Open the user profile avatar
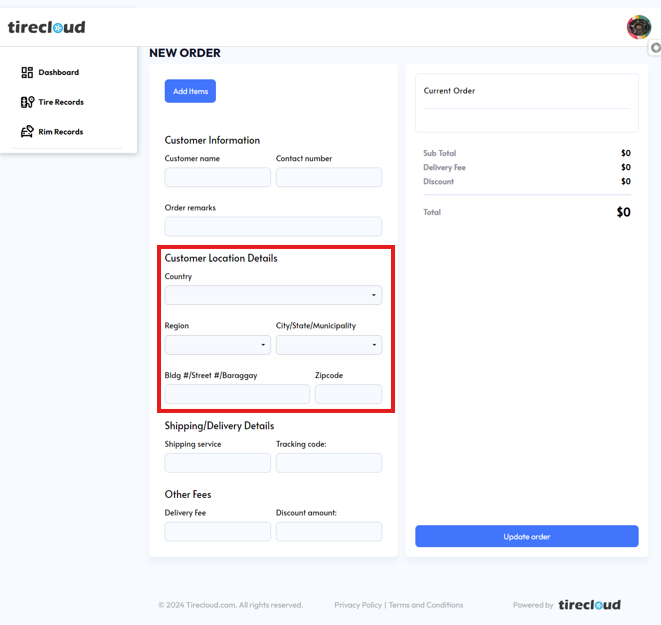Screen dimensions: 661x625 coord(638,27)
